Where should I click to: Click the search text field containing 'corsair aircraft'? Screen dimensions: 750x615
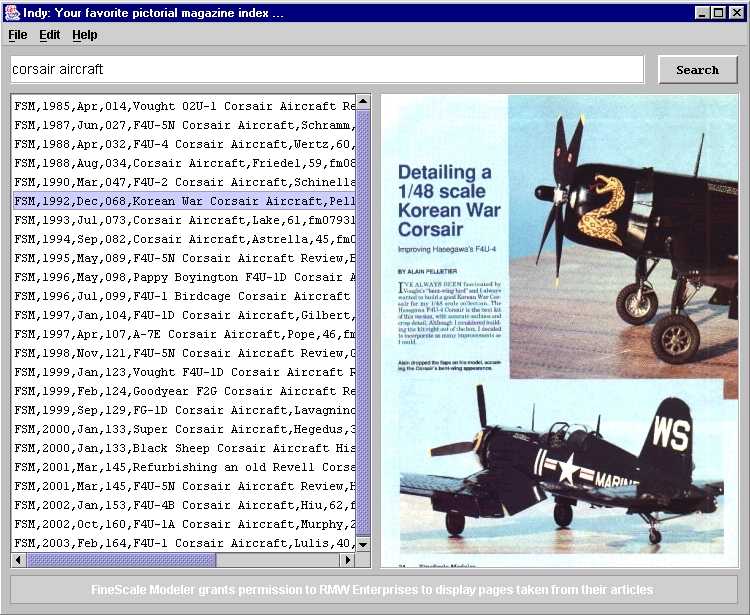click(x=327, y=70)
